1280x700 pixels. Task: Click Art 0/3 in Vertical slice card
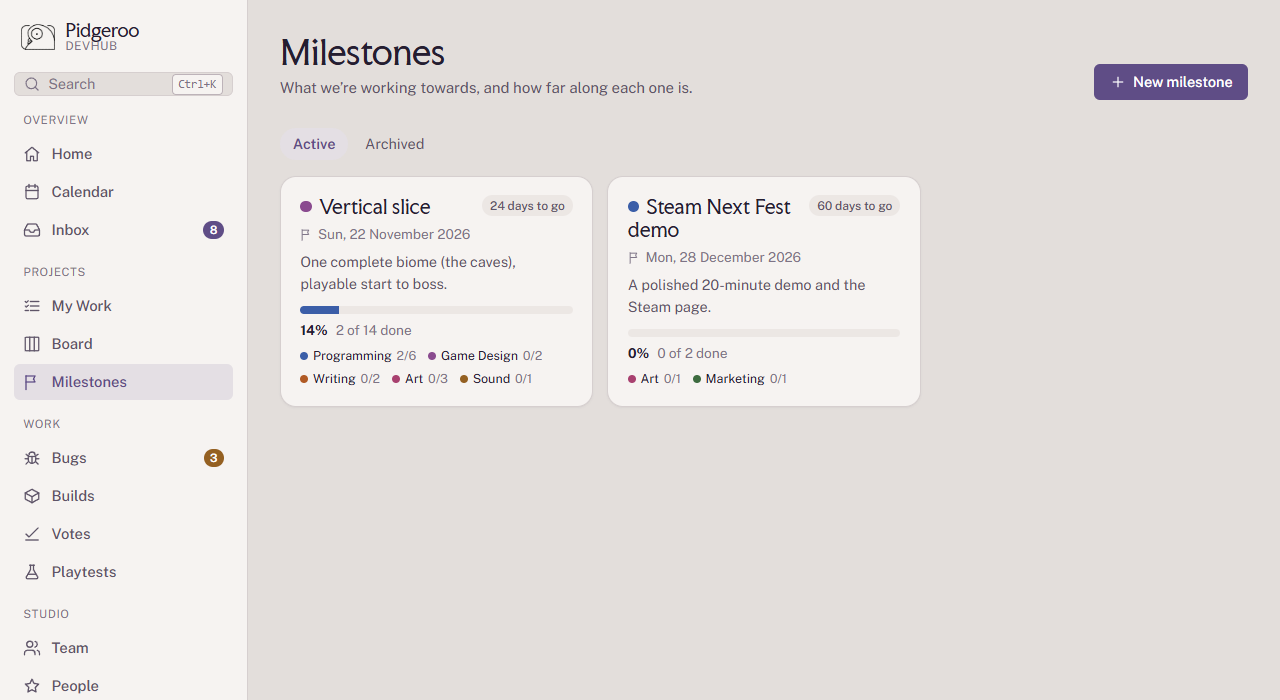click(420, 379)
